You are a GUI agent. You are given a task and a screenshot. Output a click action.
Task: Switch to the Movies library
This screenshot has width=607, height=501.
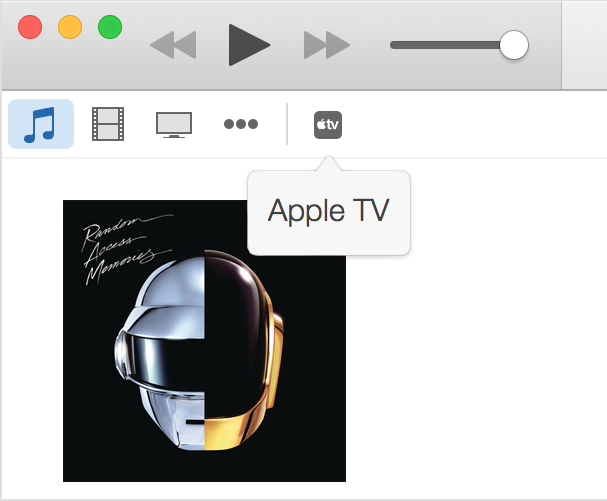(x=108, y=124)
